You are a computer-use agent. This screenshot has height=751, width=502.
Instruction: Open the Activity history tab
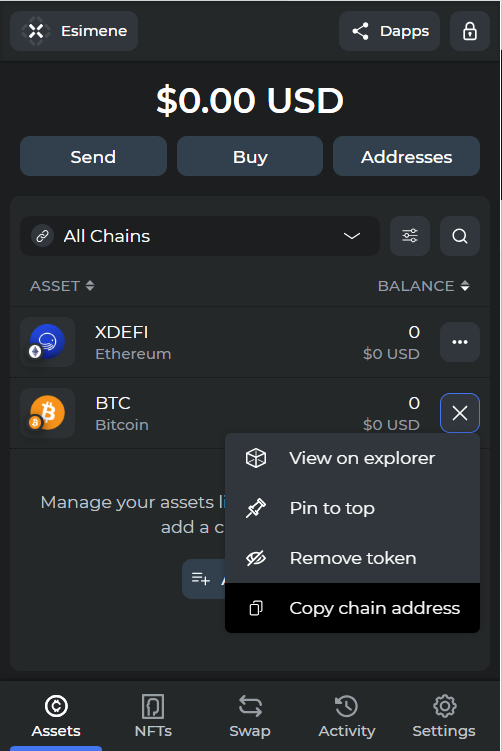[x=347, y=716]
